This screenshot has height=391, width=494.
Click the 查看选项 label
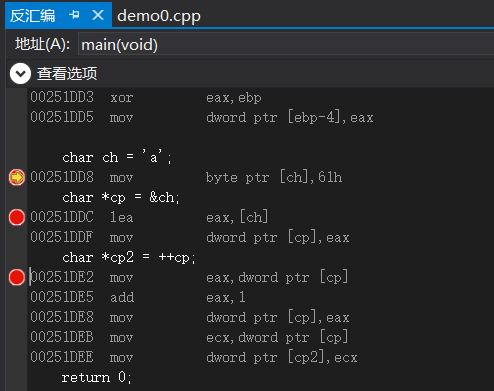click(67, 73)
